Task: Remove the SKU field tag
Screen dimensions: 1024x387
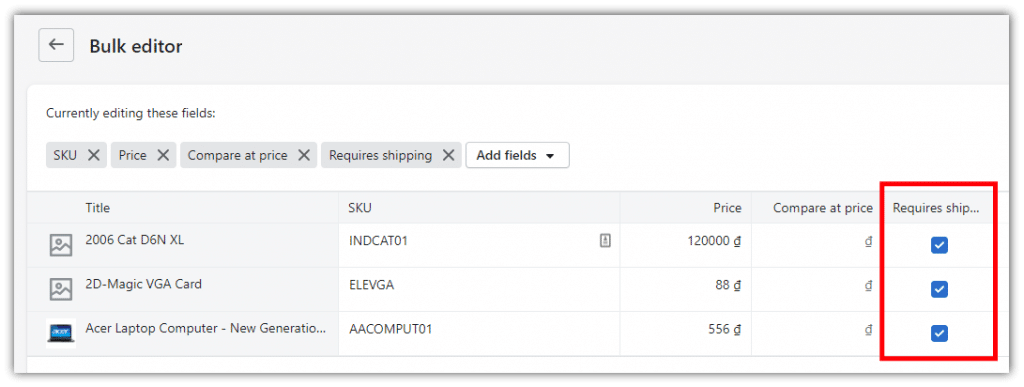Action: pyautogui.click(x=94, y=155)
